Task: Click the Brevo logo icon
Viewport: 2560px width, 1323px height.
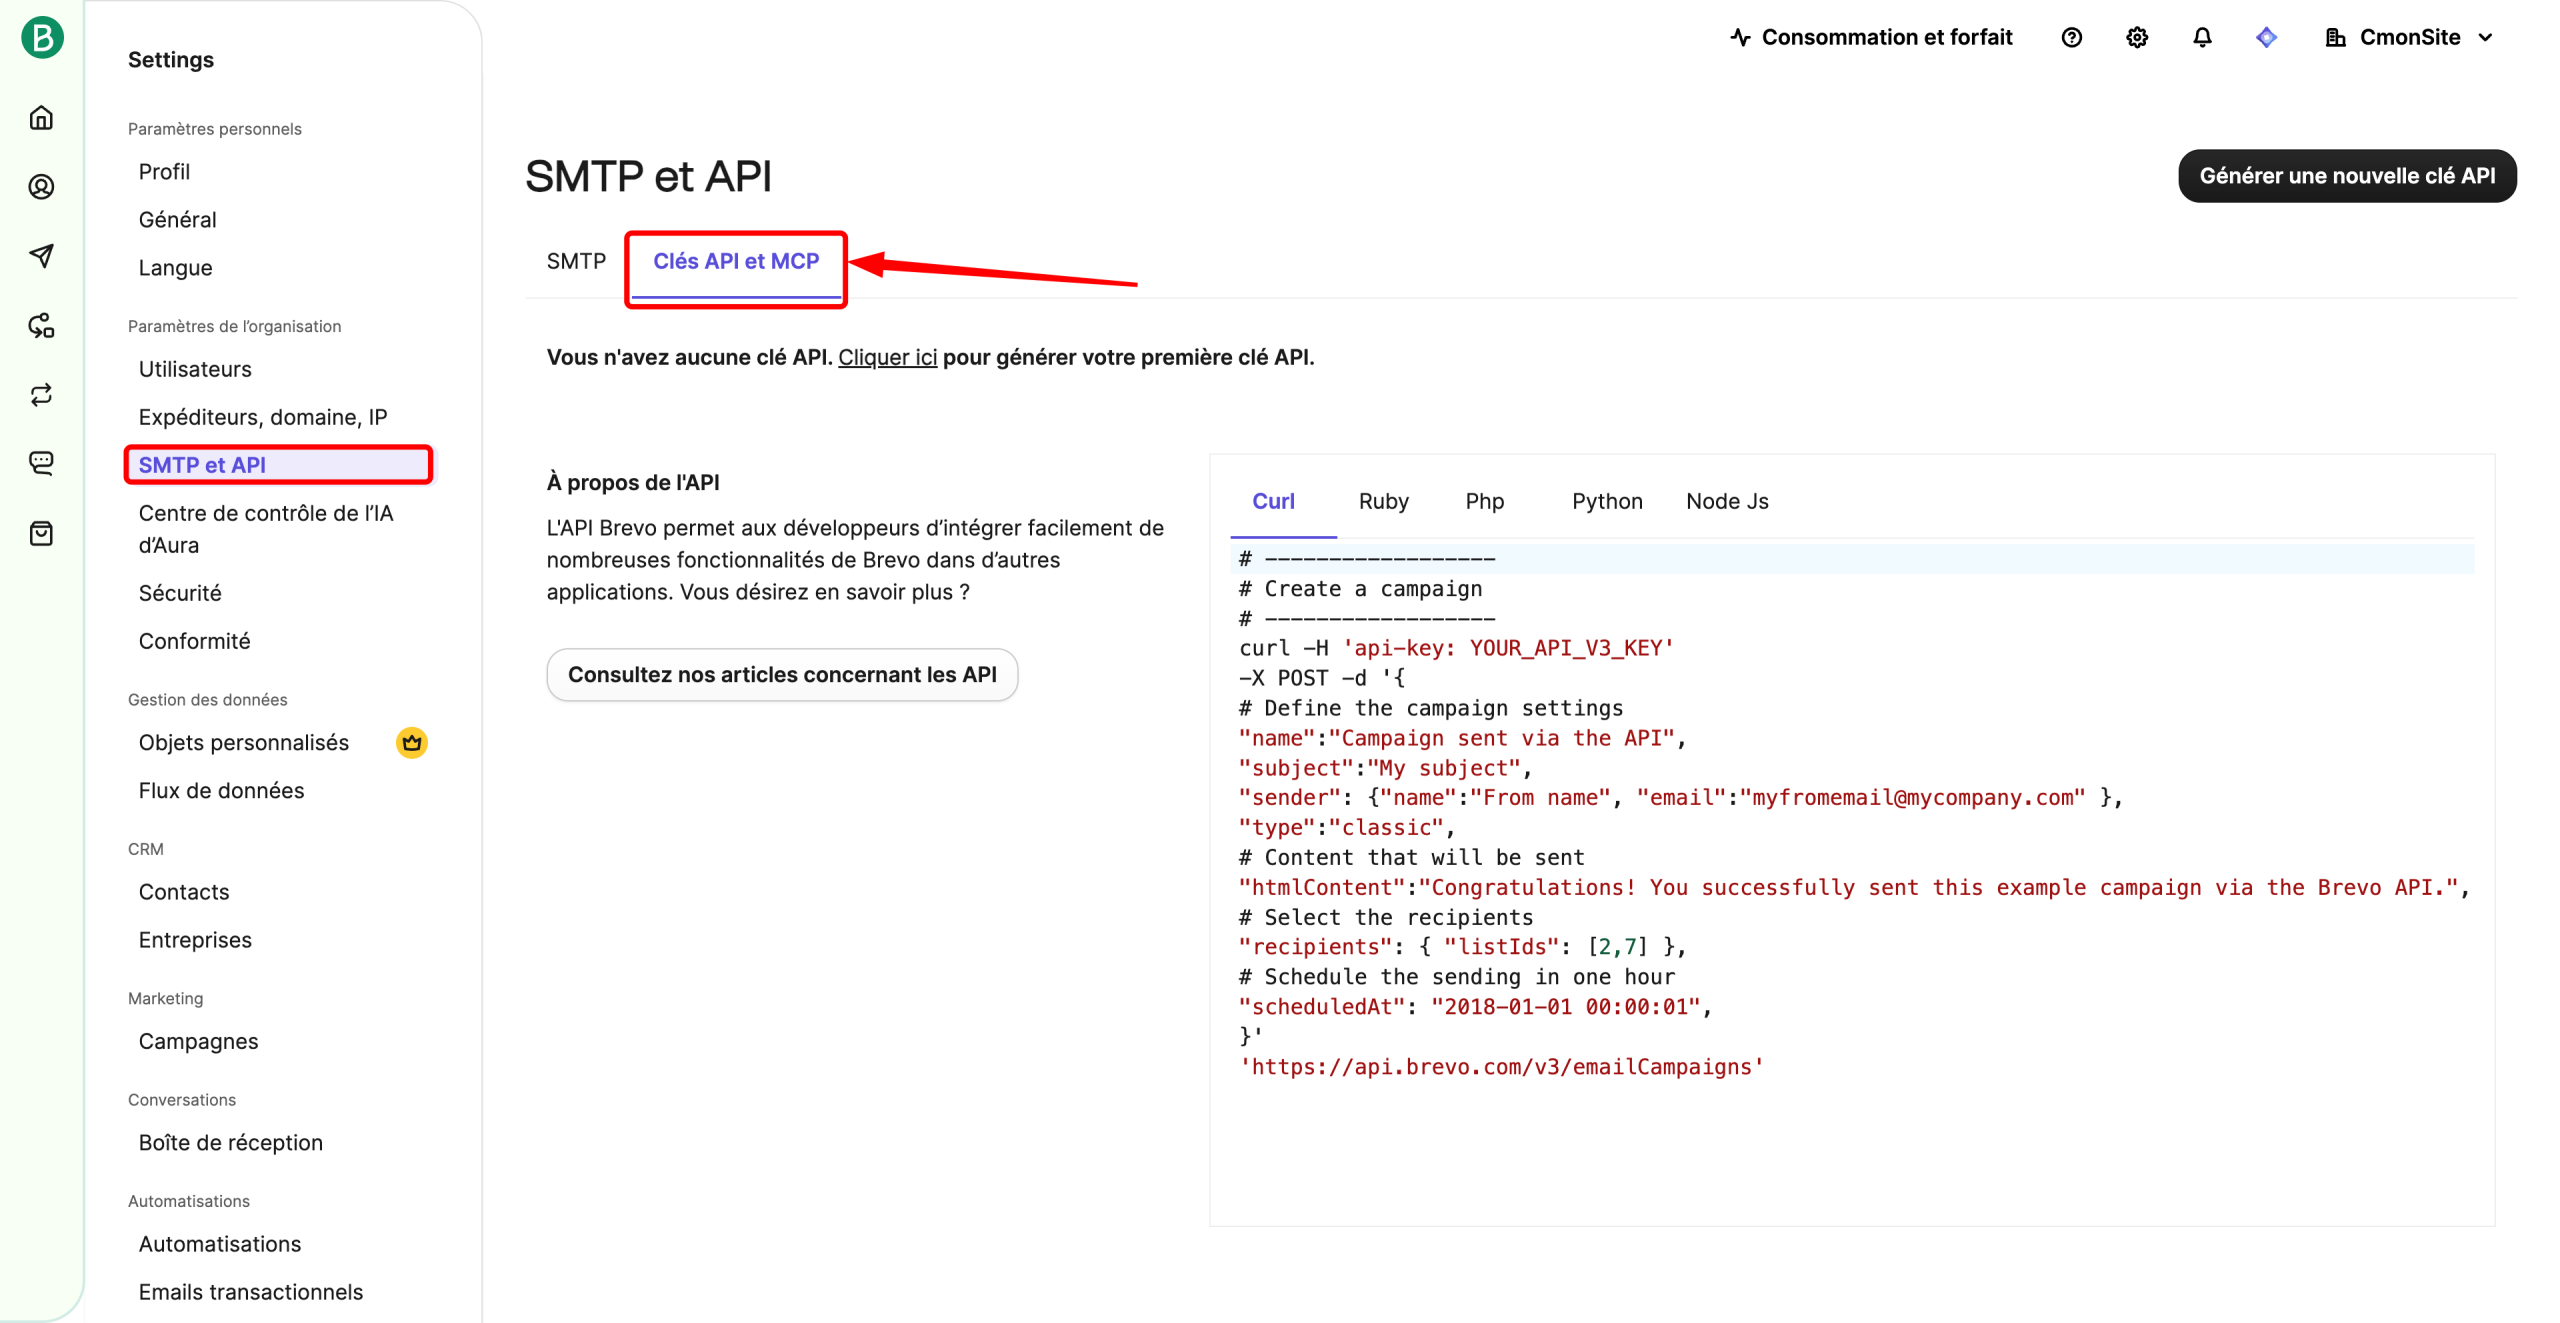Action: [x=42, y=38]
